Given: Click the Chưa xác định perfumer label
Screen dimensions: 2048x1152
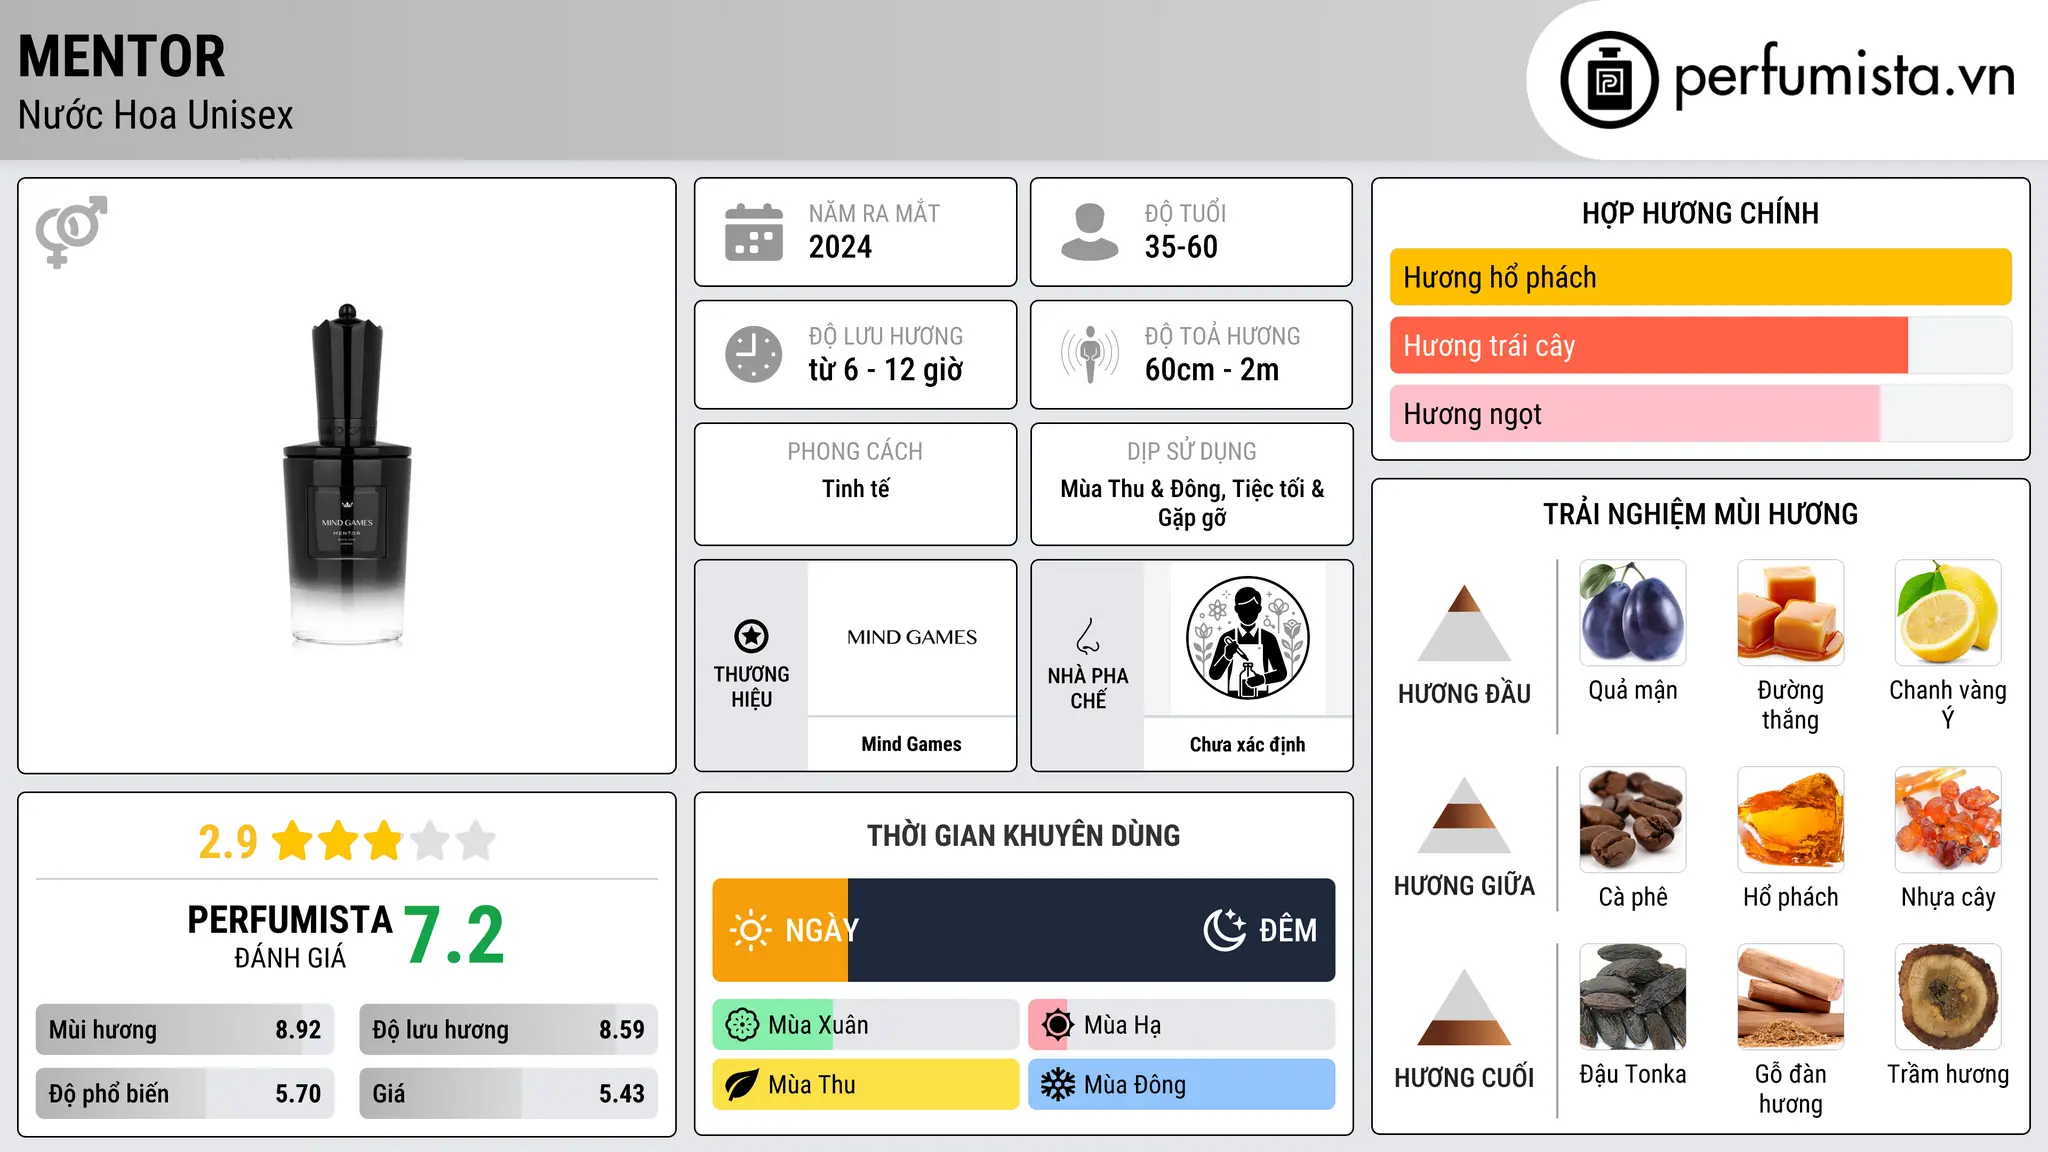Looking at the screenshot, I should point(1248,744).
